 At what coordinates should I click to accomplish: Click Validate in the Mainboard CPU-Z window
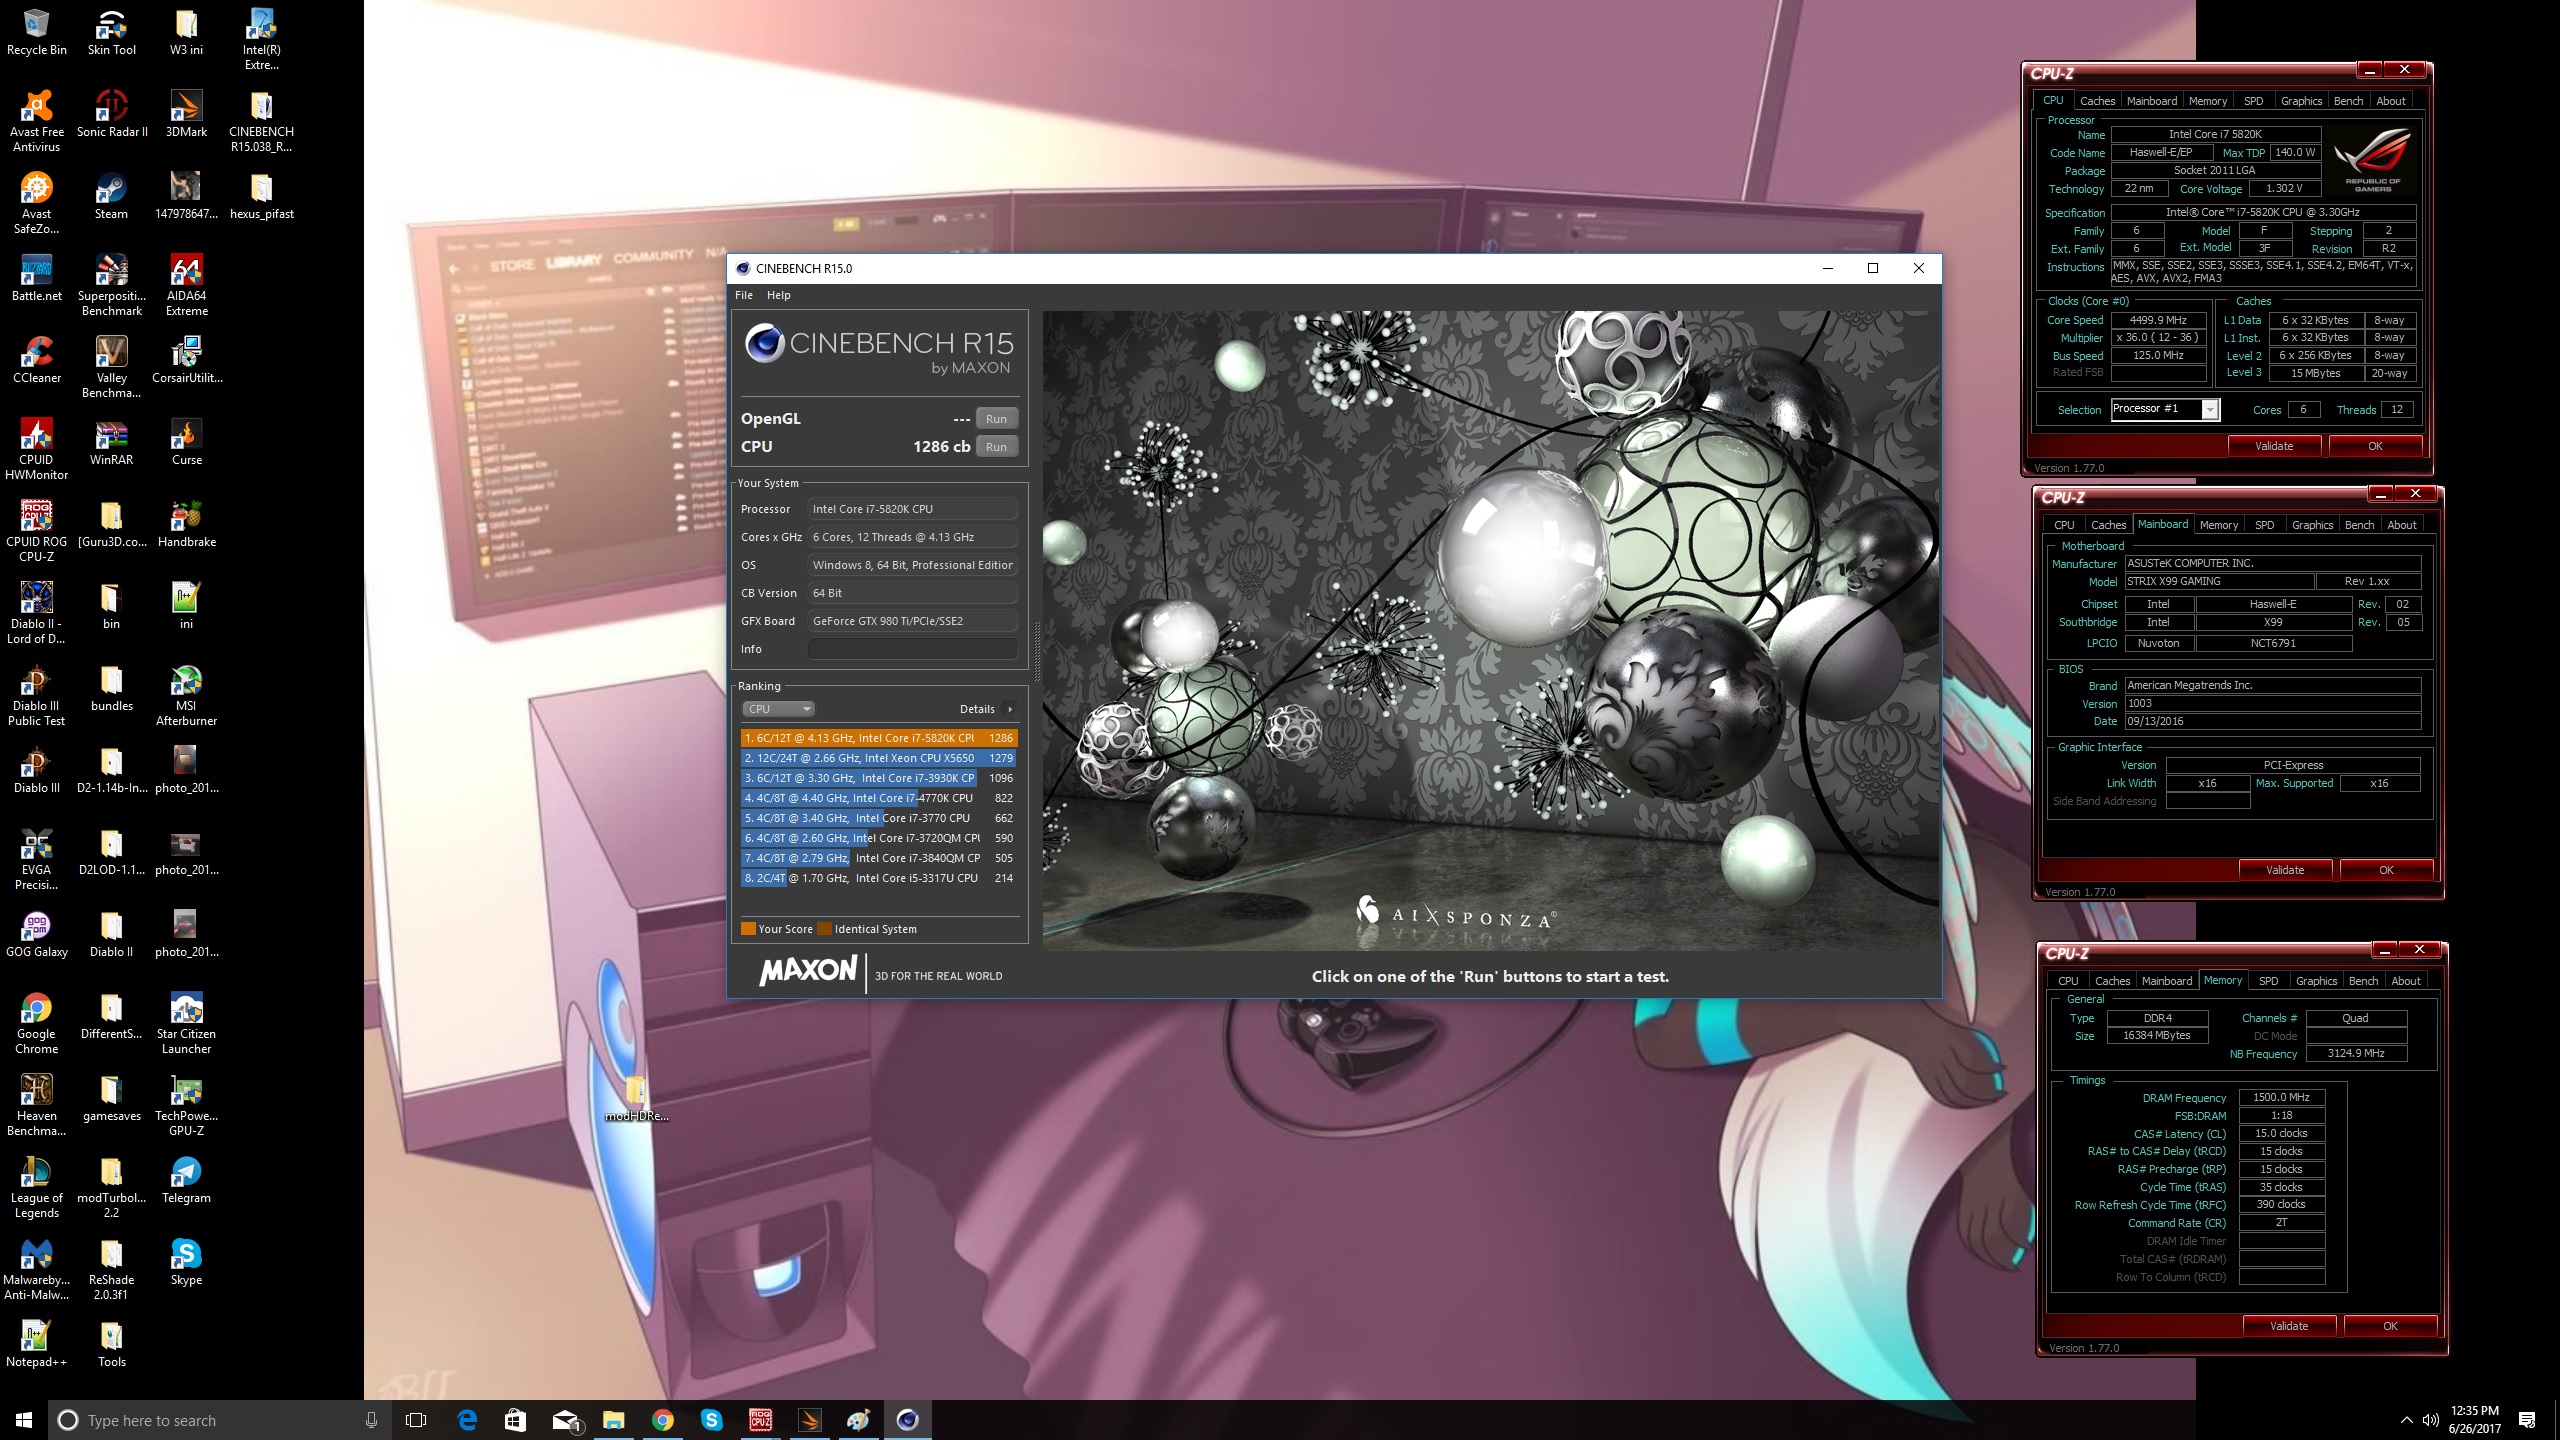[x=2285, y=870]
